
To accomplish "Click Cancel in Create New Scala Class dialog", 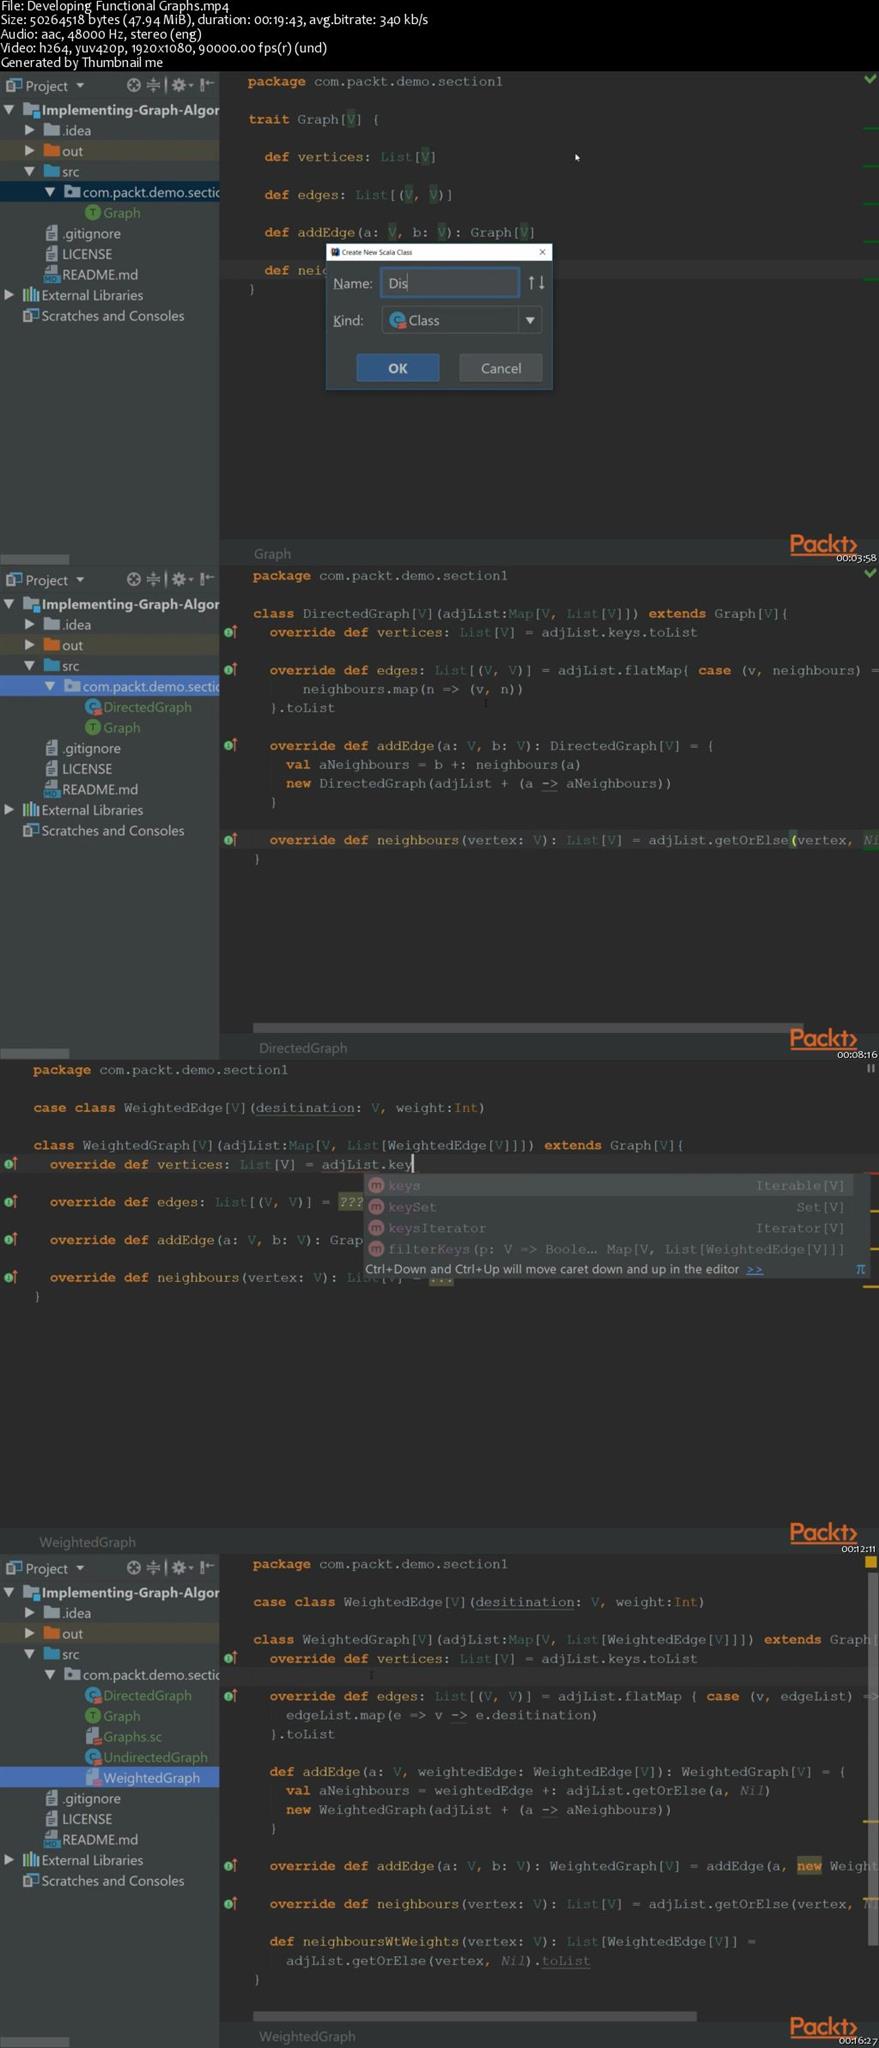I will click(500, 368).
